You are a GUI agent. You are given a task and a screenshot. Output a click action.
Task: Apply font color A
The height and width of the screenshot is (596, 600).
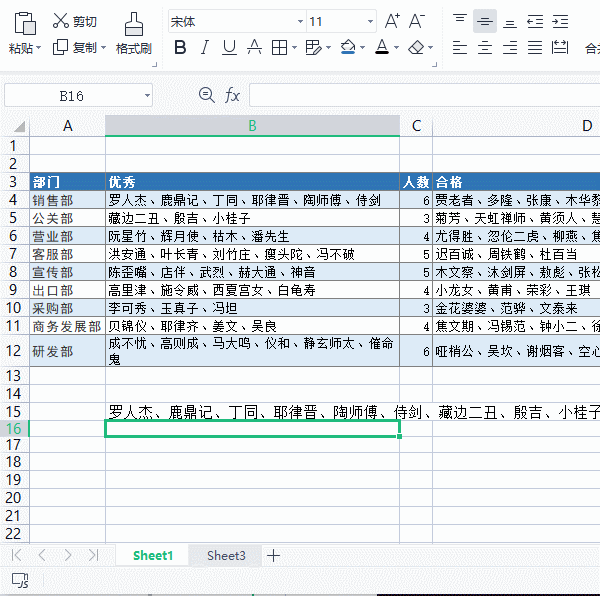pos(382,47)
